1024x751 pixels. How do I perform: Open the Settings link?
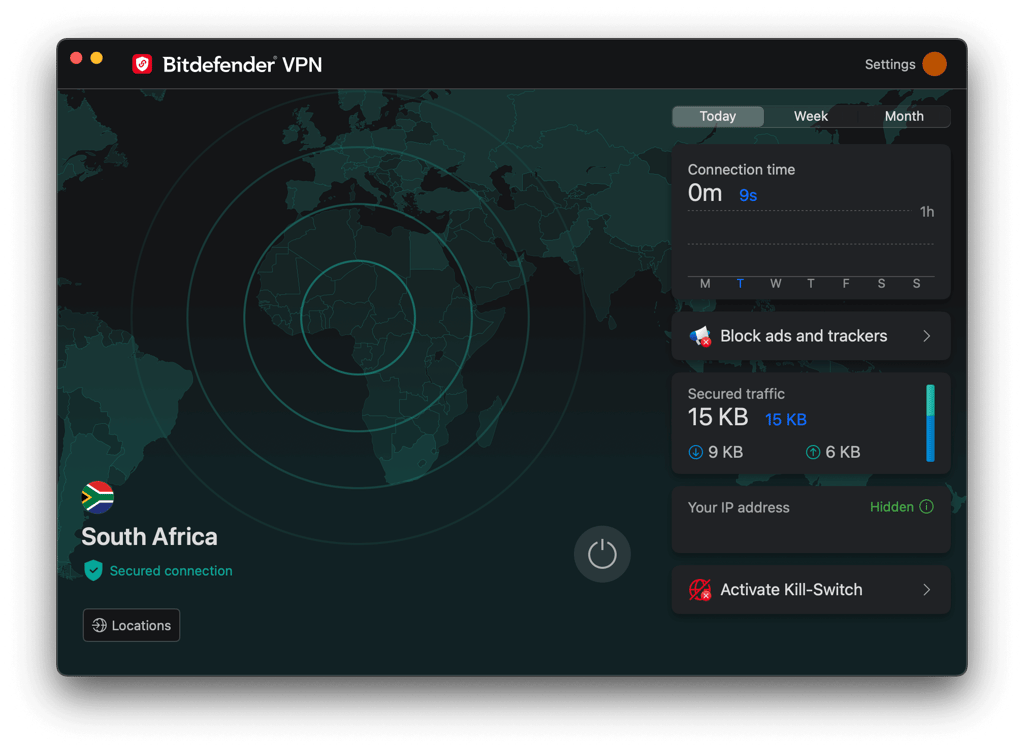[889, 64]
